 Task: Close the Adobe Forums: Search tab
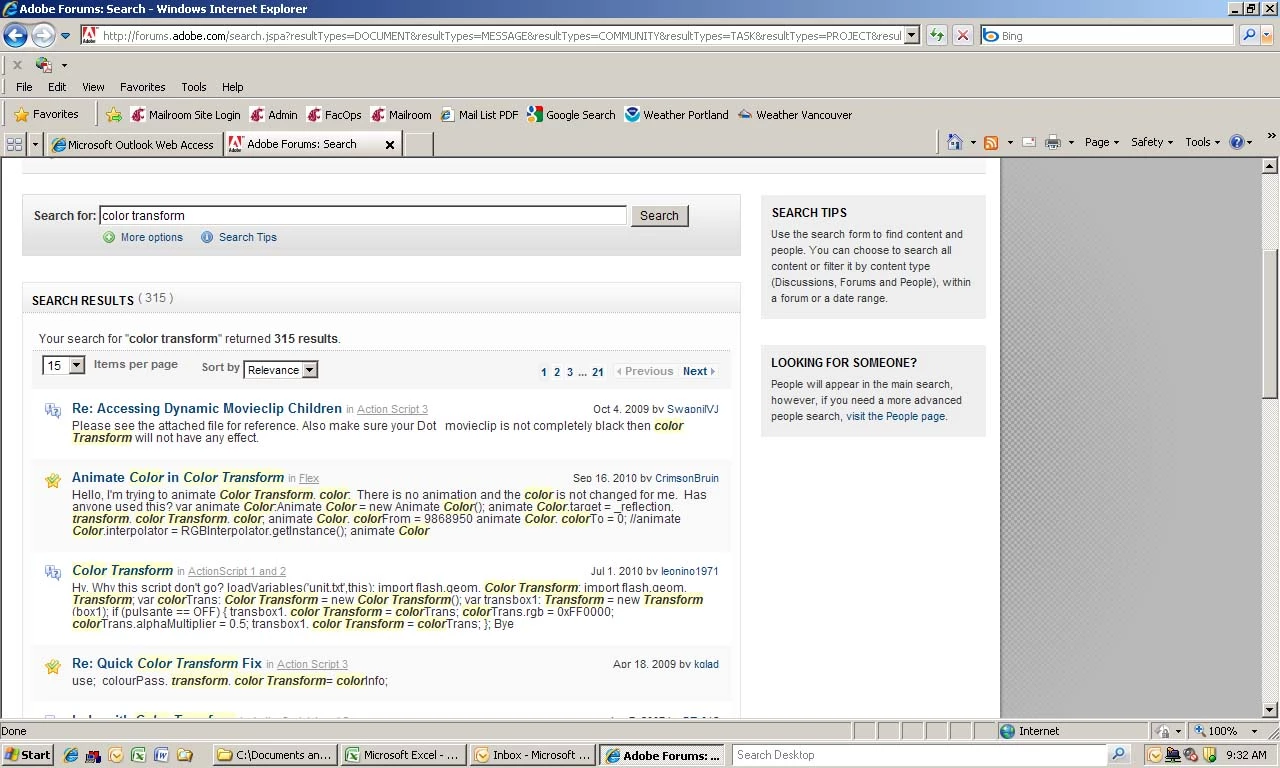(390, 145)
